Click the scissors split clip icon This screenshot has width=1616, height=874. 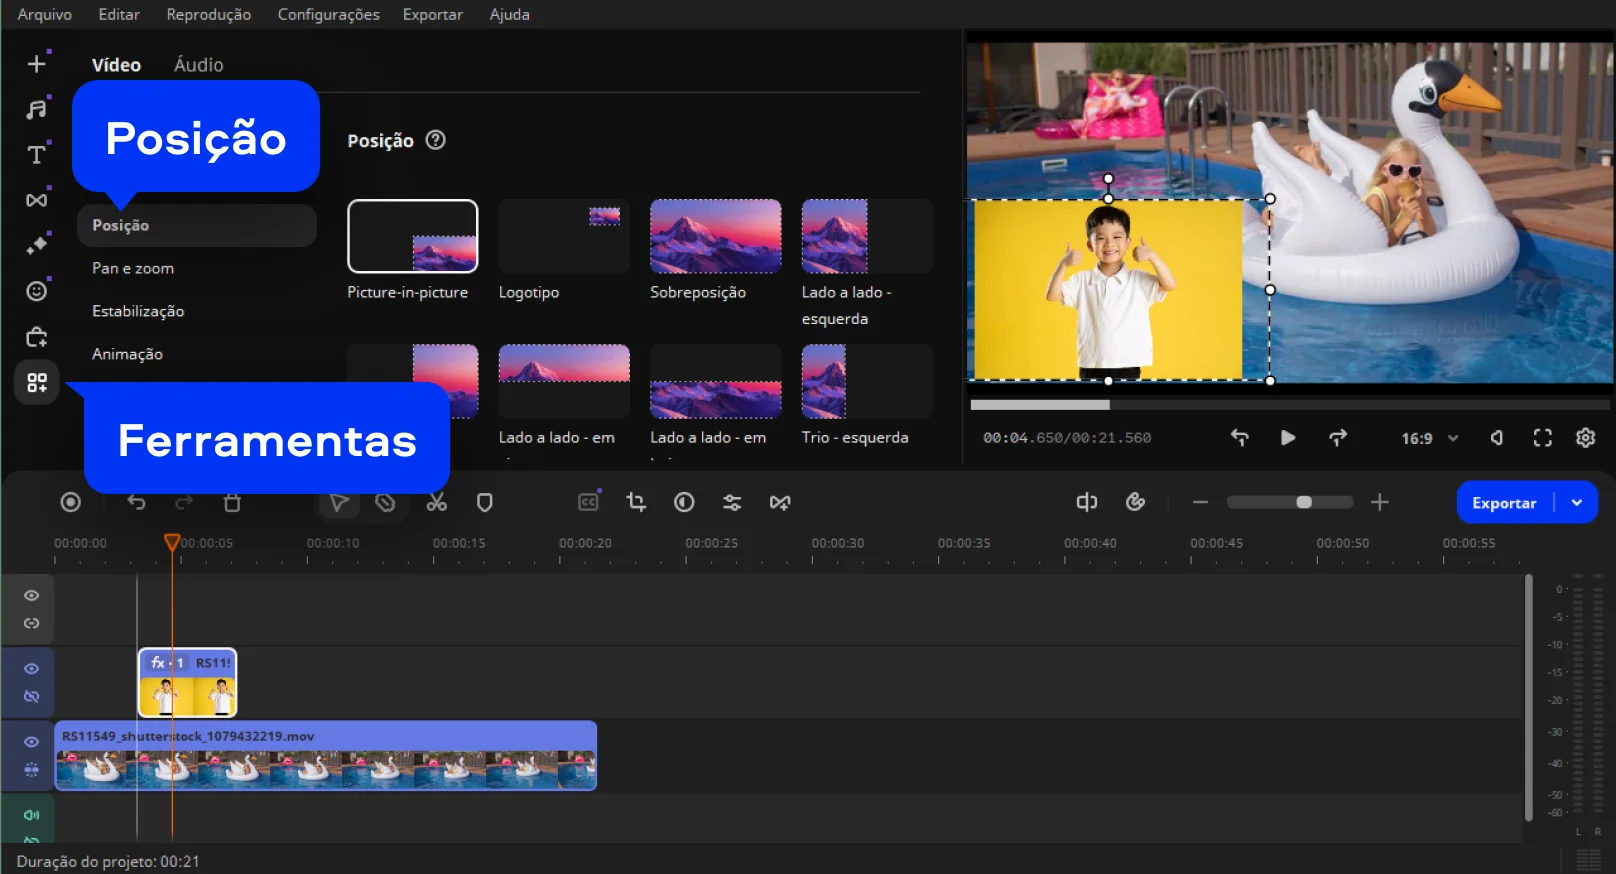coord(437,503)
